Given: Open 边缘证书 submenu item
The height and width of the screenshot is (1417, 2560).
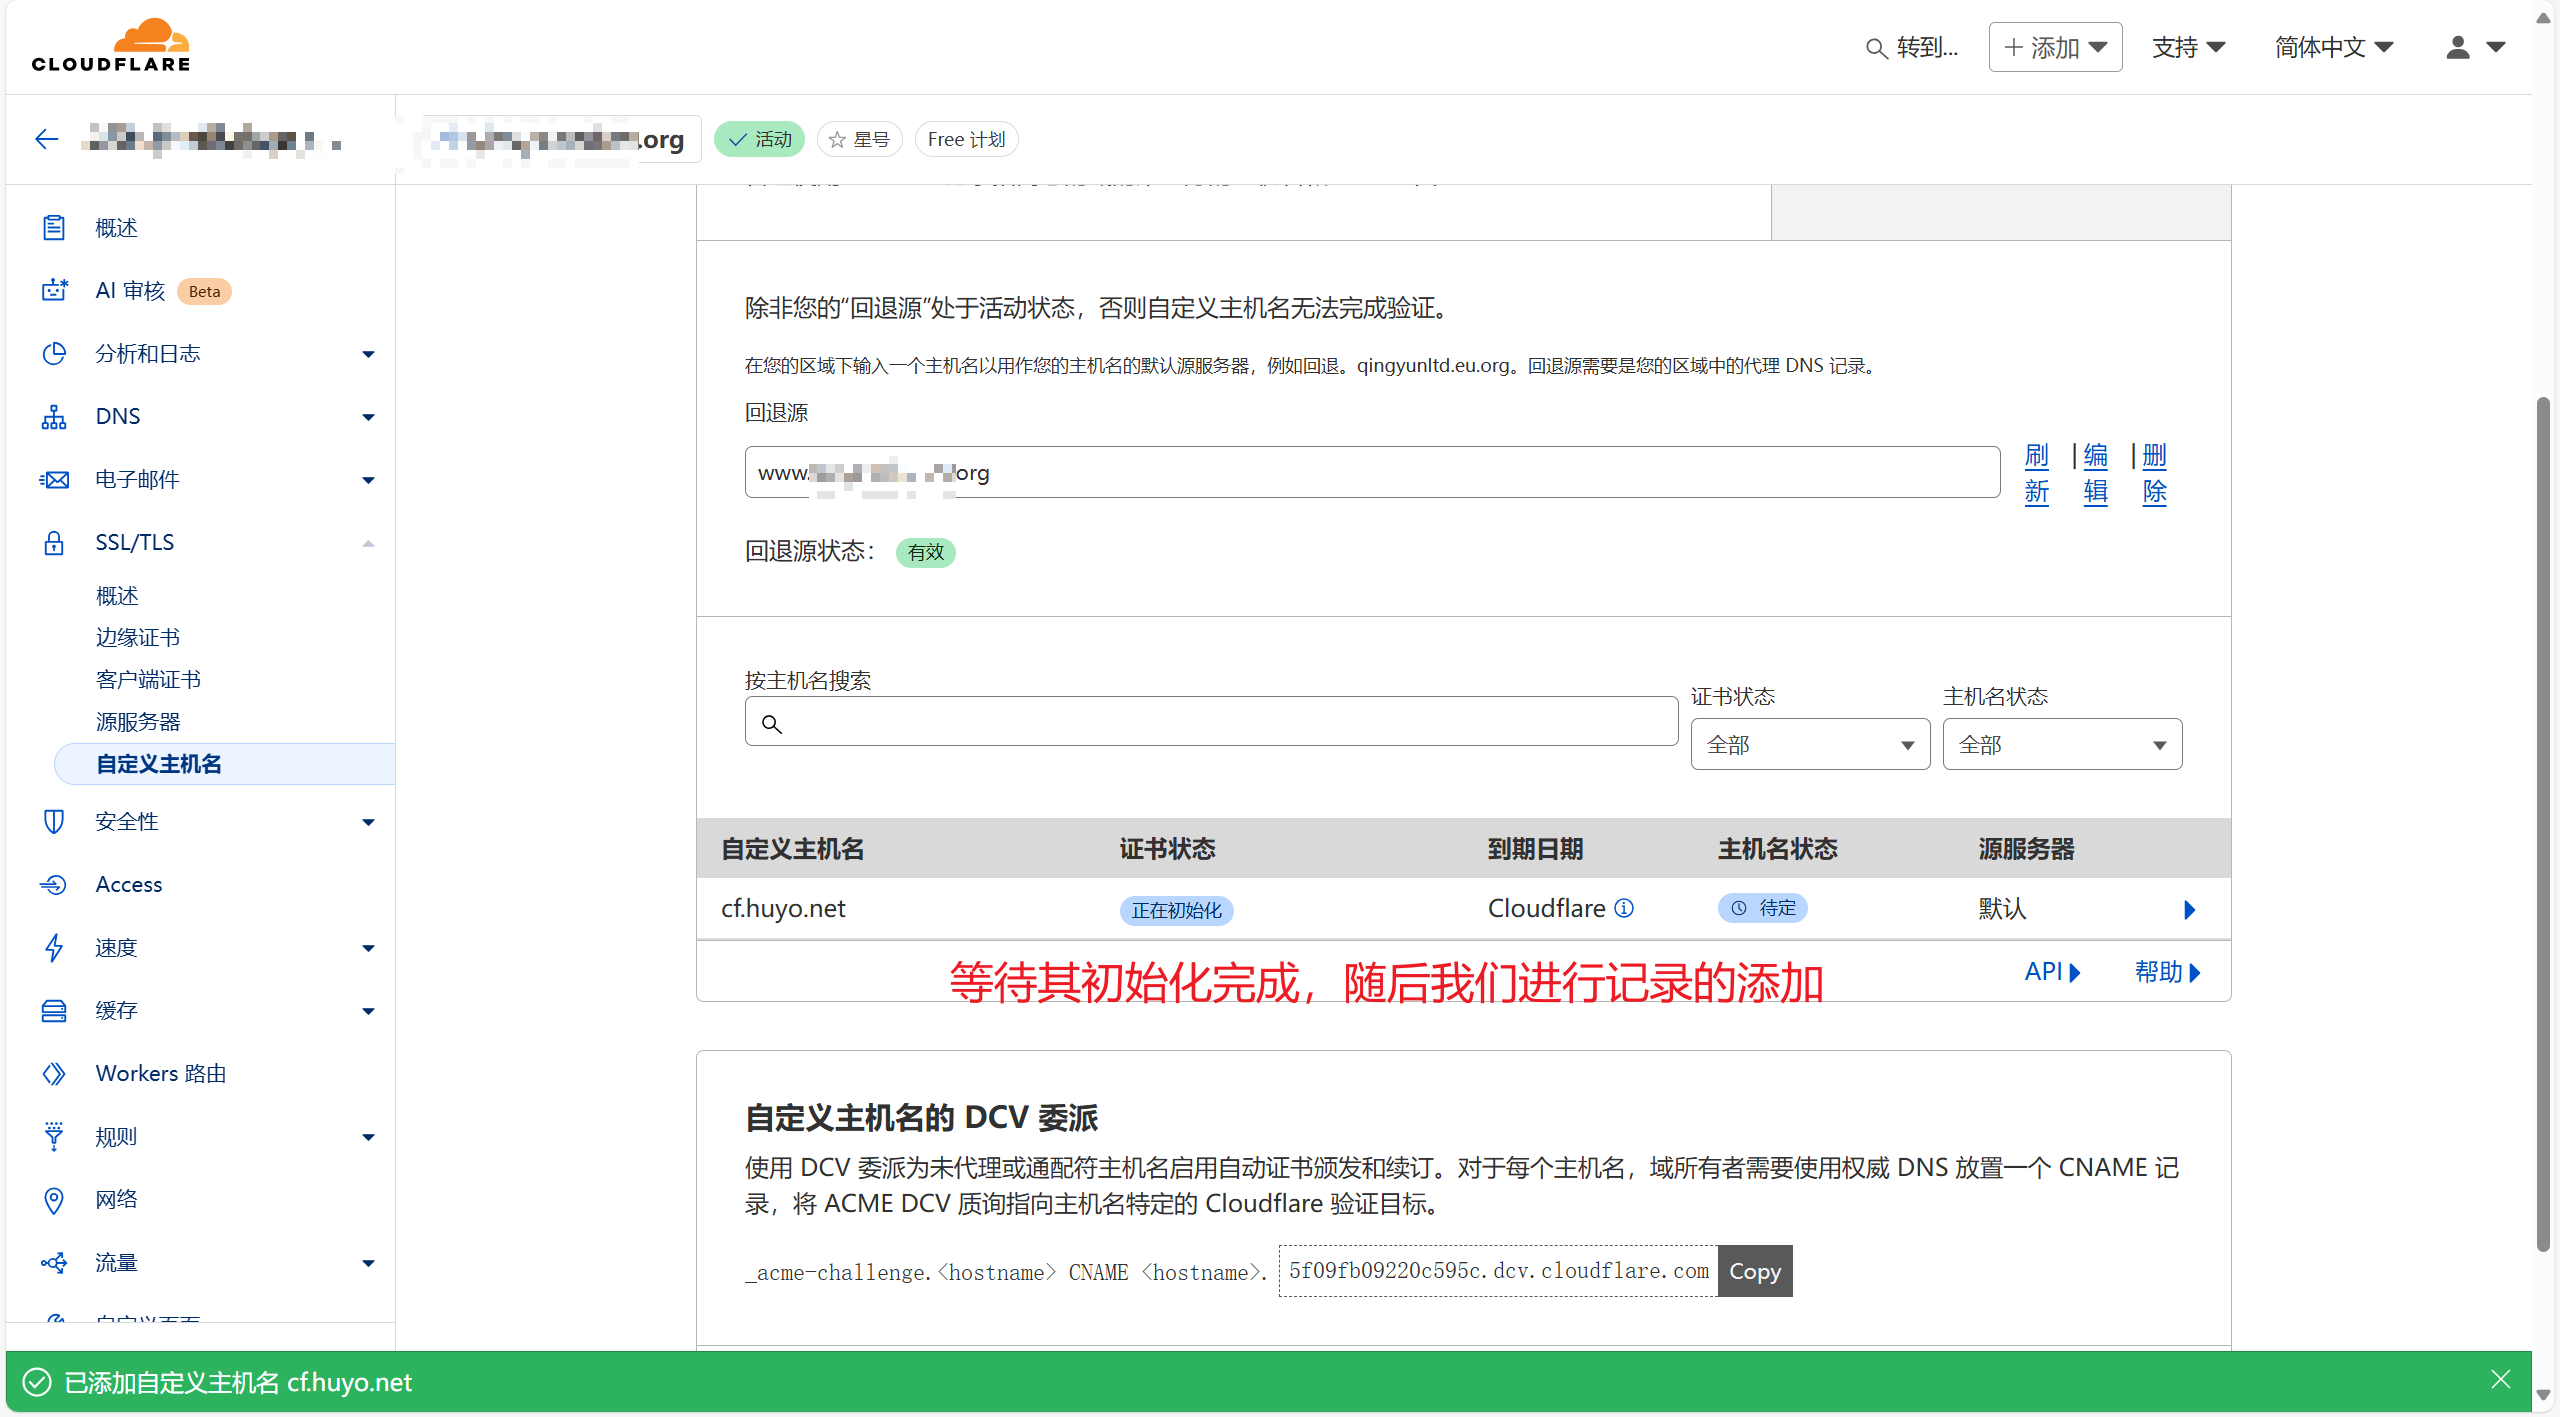Looking at the screenshot, I should click(x=138, y=638).
